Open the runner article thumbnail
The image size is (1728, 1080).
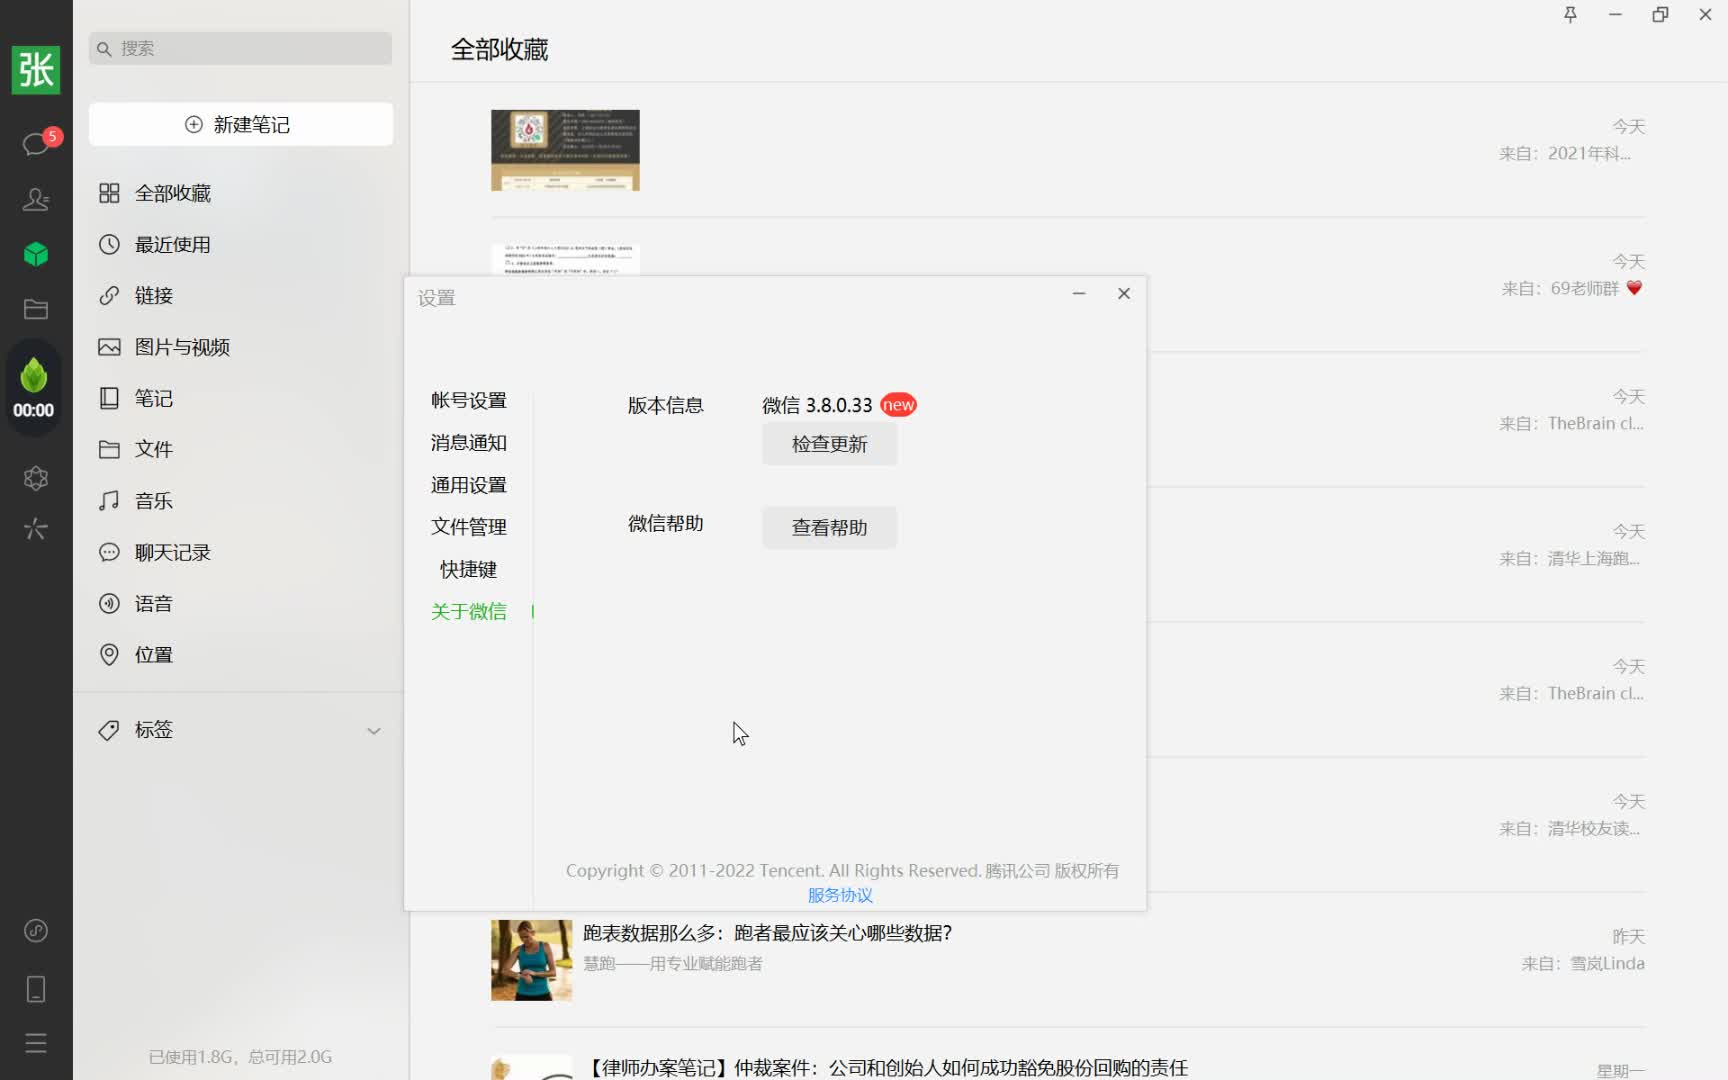(531, 960)
